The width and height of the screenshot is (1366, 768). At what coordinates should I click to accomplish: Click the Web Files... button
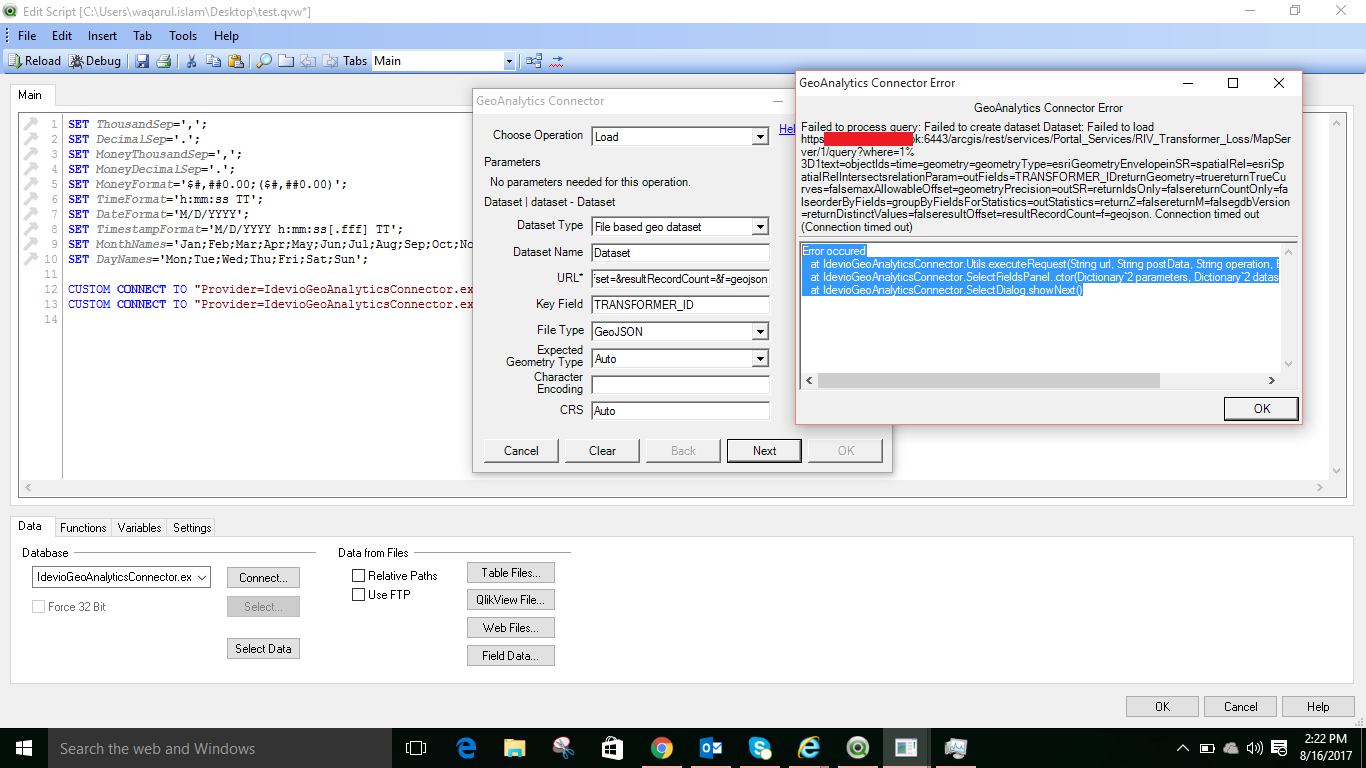tap(510, 627)
